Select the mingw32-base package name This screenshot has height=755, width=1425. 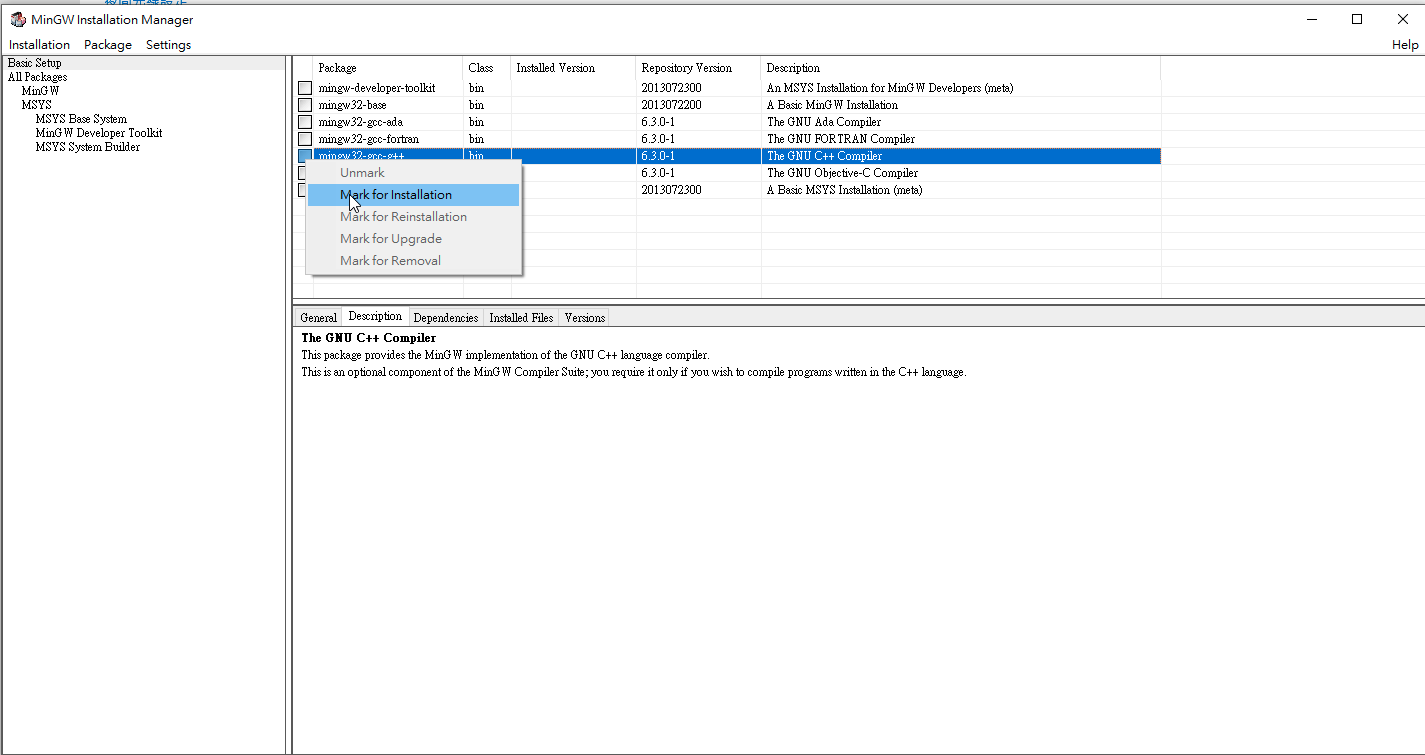353,105
